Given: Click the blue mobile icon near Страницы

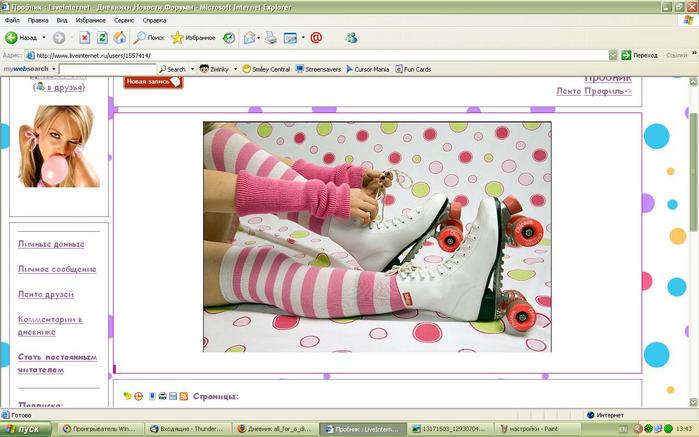Looking at the screenshot, I should pos(152,396).
